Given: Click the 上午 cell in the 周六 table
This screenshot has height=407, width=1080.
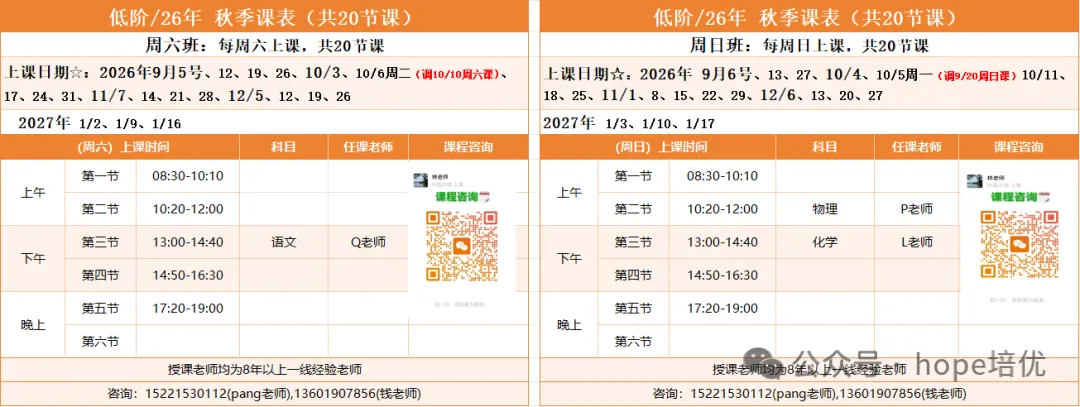Looking at the screenshot, I should (x=32, y=193).
